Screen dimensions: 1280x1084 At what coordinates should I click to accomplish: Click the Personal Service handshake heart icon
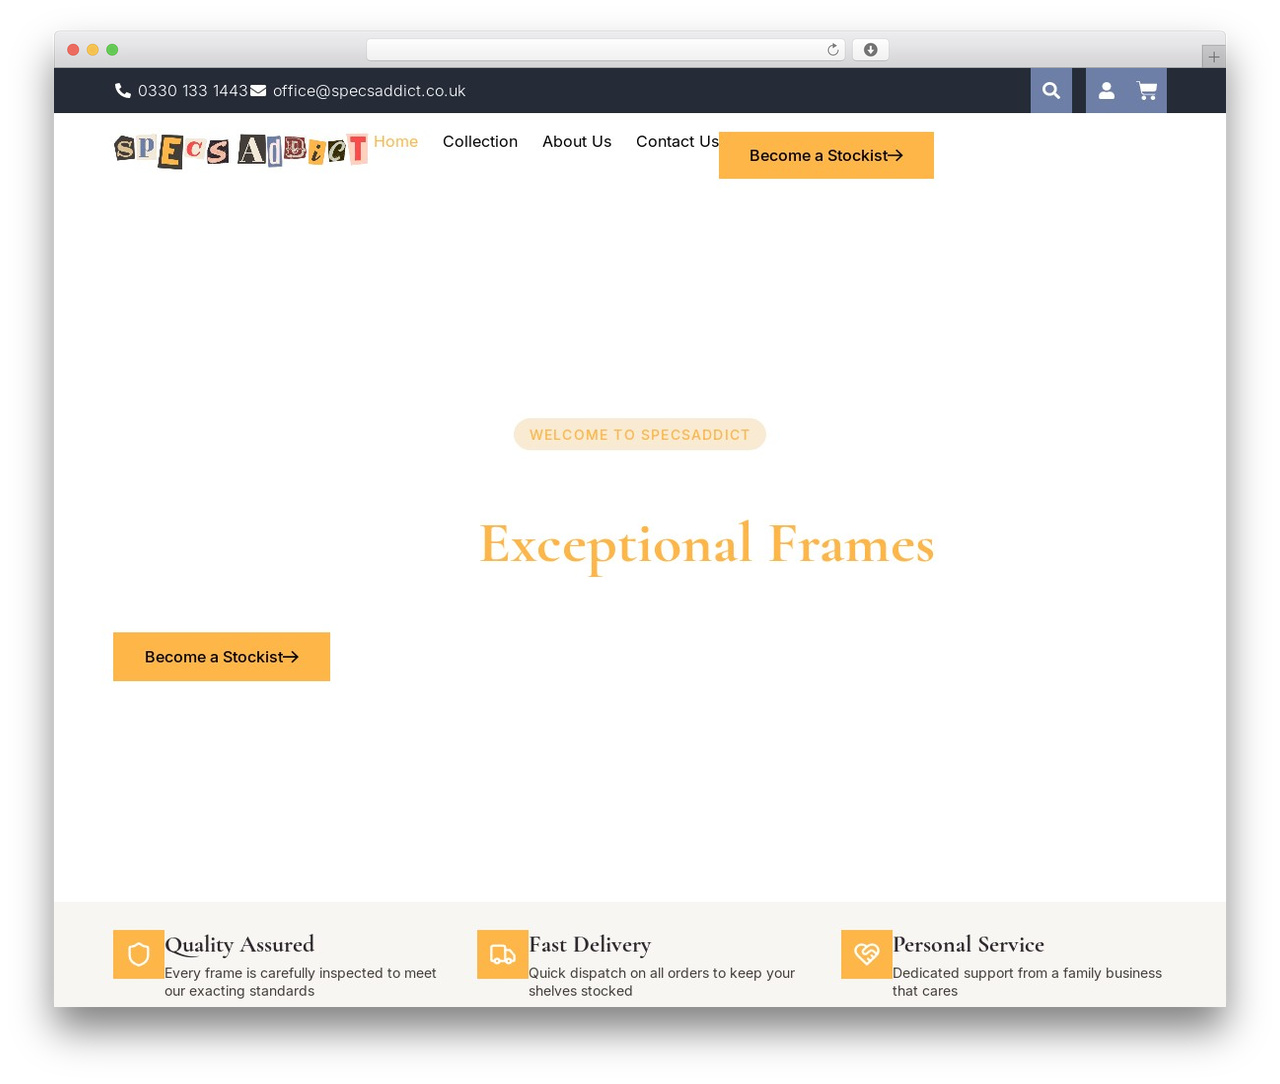(867, 954)
